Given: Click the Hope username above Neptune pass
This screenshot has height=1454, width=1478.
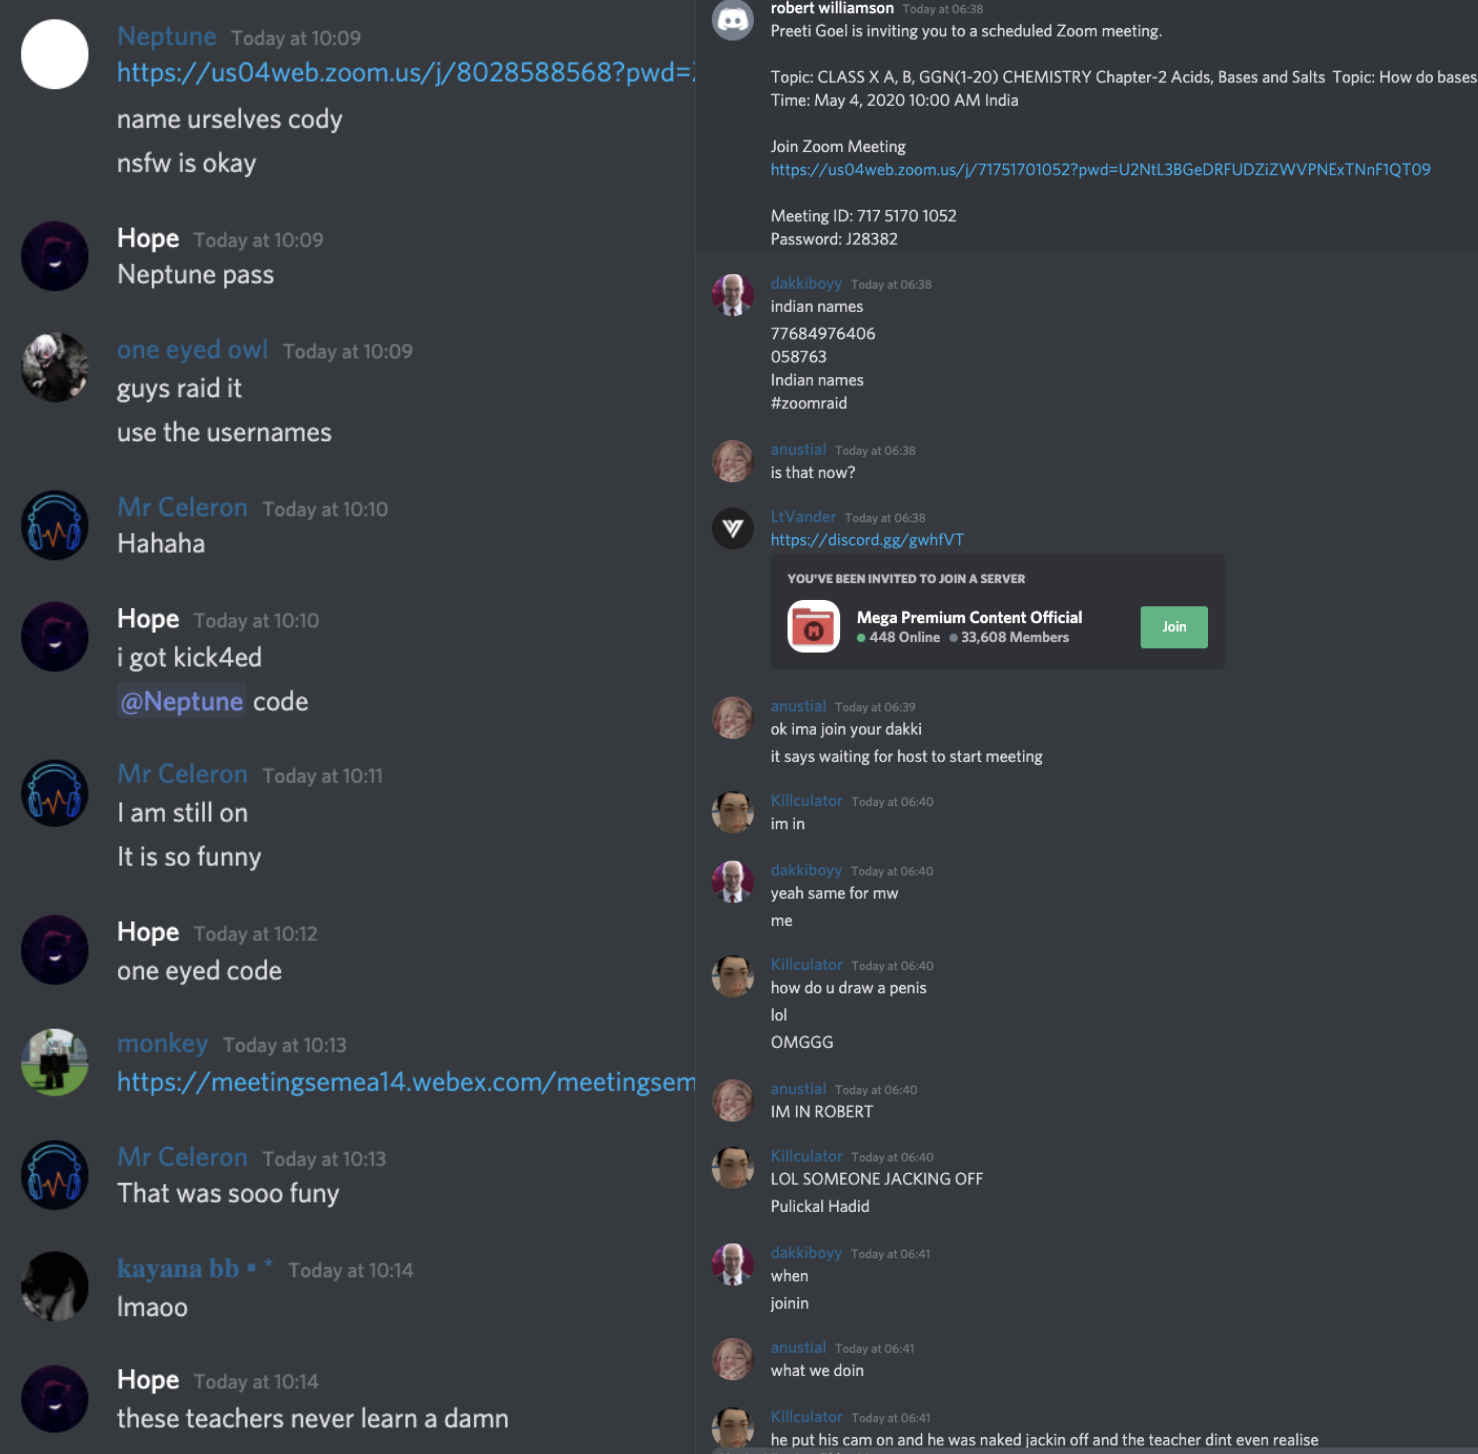Looking at the screenshot, I should (148, 238).
